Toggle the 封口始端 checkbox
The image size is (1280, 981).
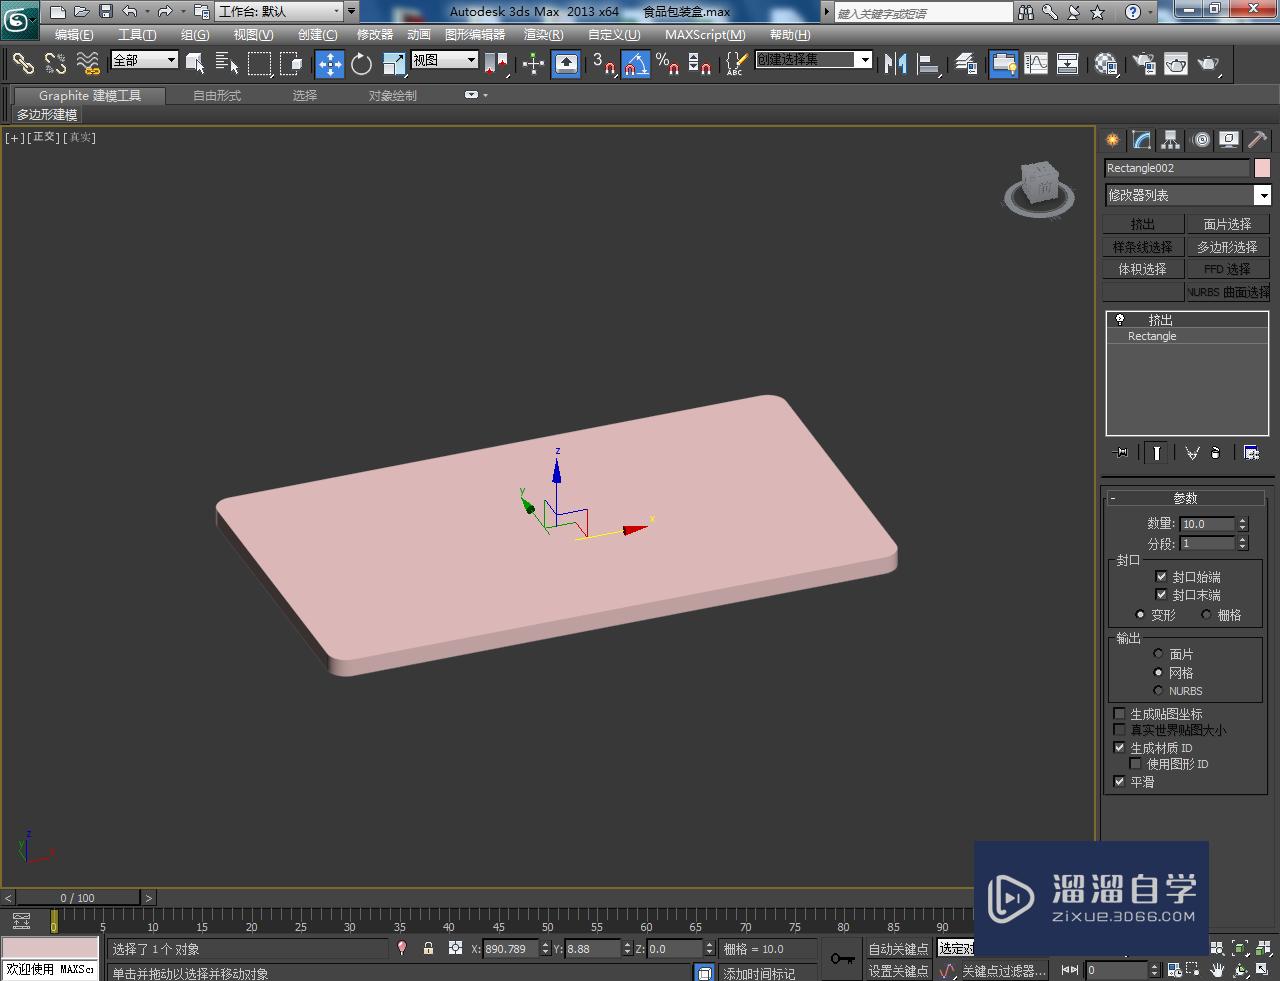[1161, 577]
